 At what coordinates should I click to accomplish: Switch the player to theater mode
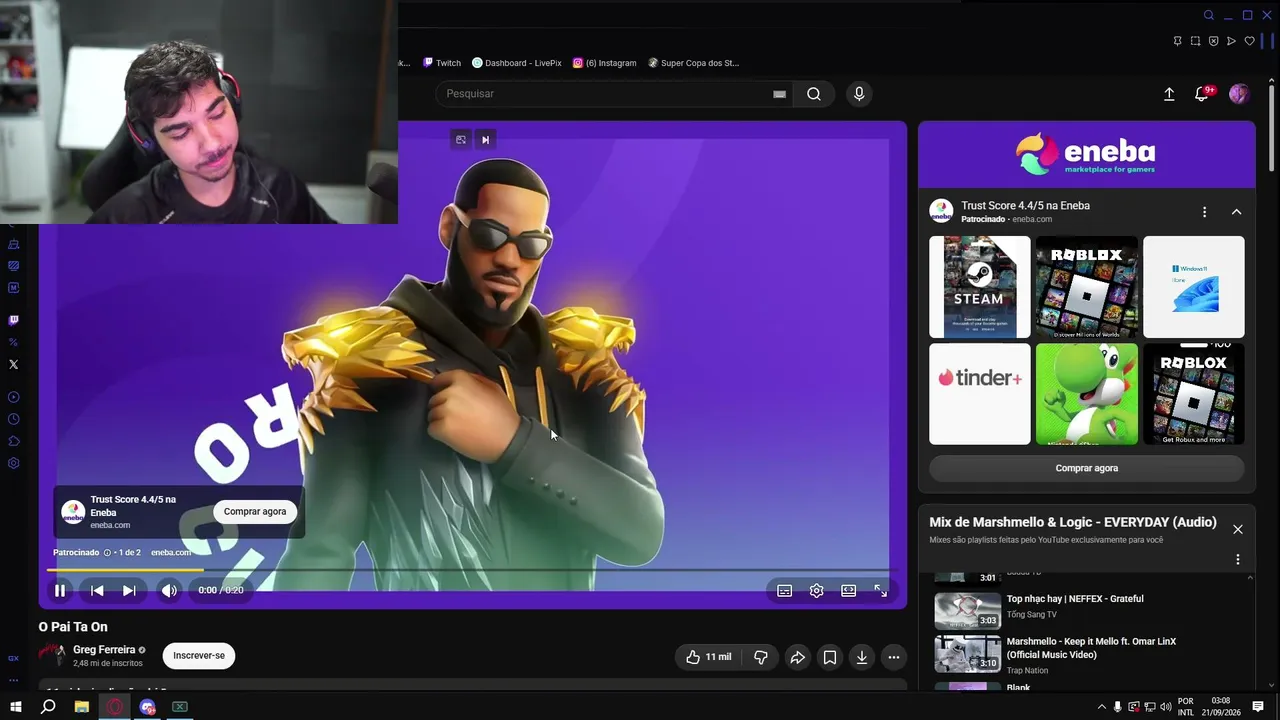849,591
